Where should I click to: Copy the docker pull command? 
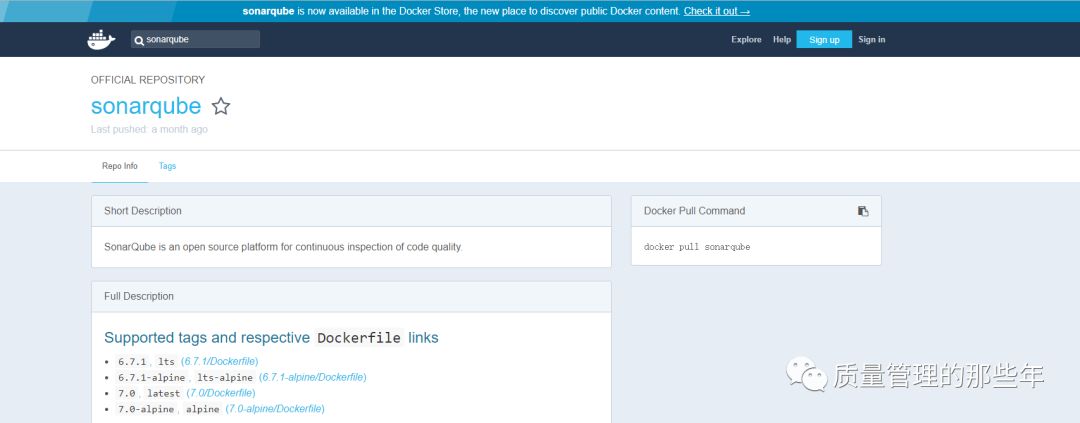(863, 211)
